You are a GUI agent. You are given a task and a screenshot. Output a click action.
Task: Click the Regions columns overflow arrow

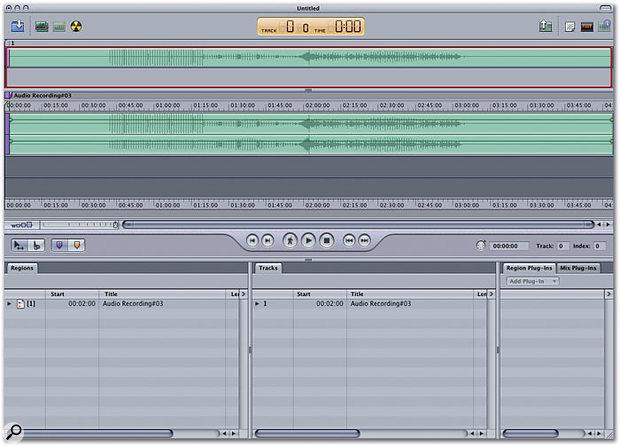point(243,294)
